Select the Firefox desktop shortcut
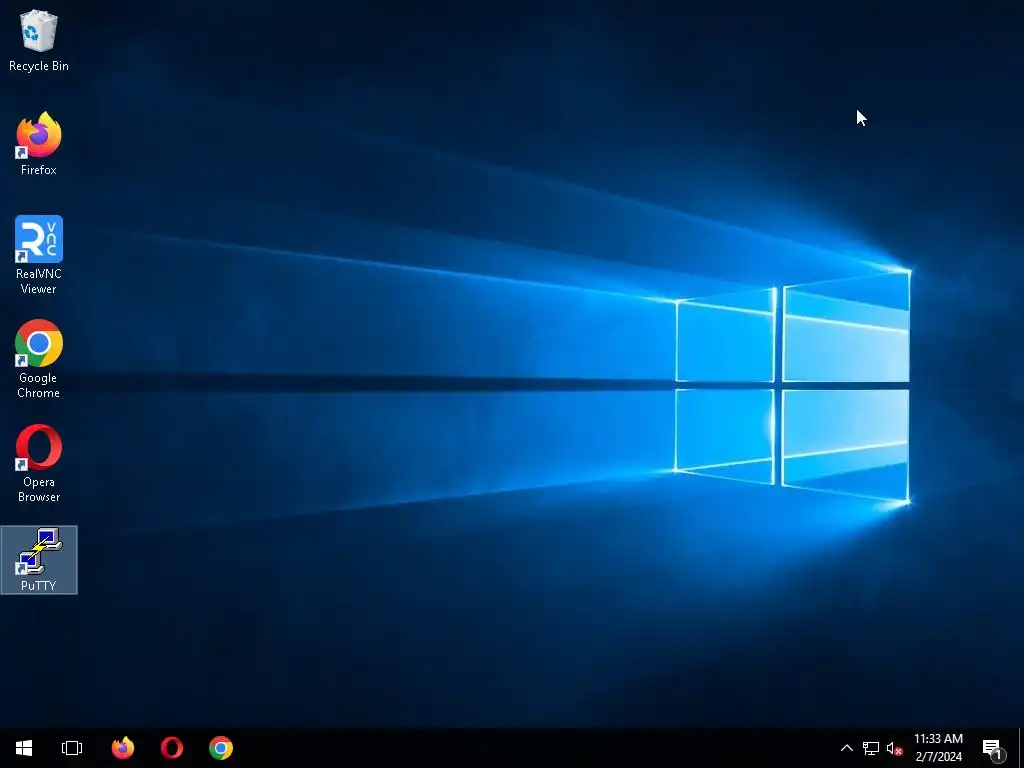The height and width of the screenshot is (768, 1024). click(39, 144)
